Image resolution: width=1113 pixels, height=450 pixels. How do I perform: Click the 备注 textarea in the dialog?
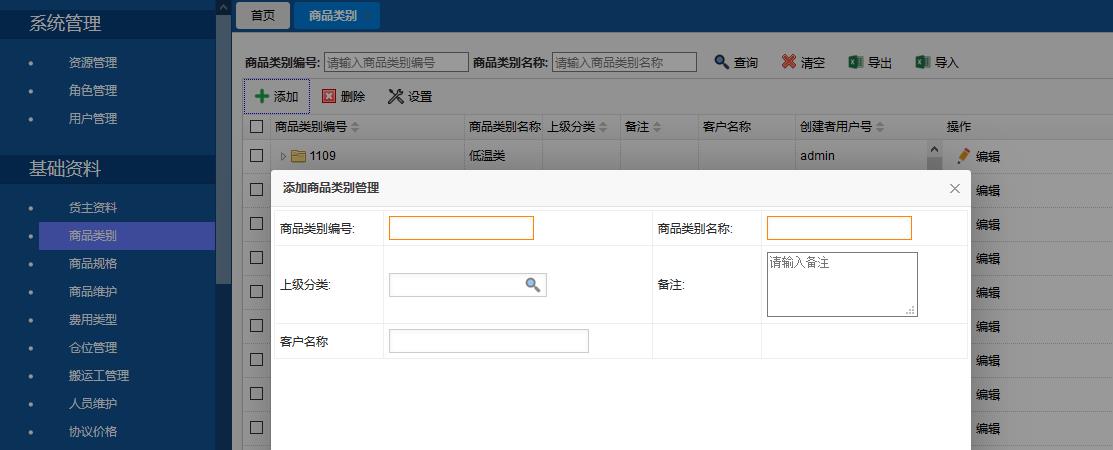click(841, 284)
